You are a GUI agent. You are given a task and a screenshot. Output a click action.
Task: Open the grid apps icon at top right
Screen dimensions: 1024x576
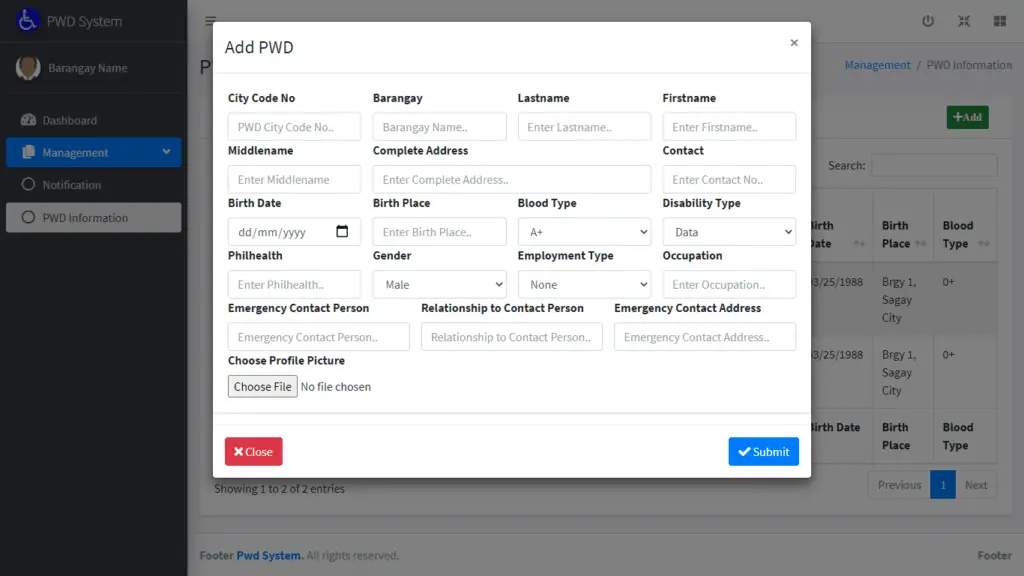coord(999,20)
